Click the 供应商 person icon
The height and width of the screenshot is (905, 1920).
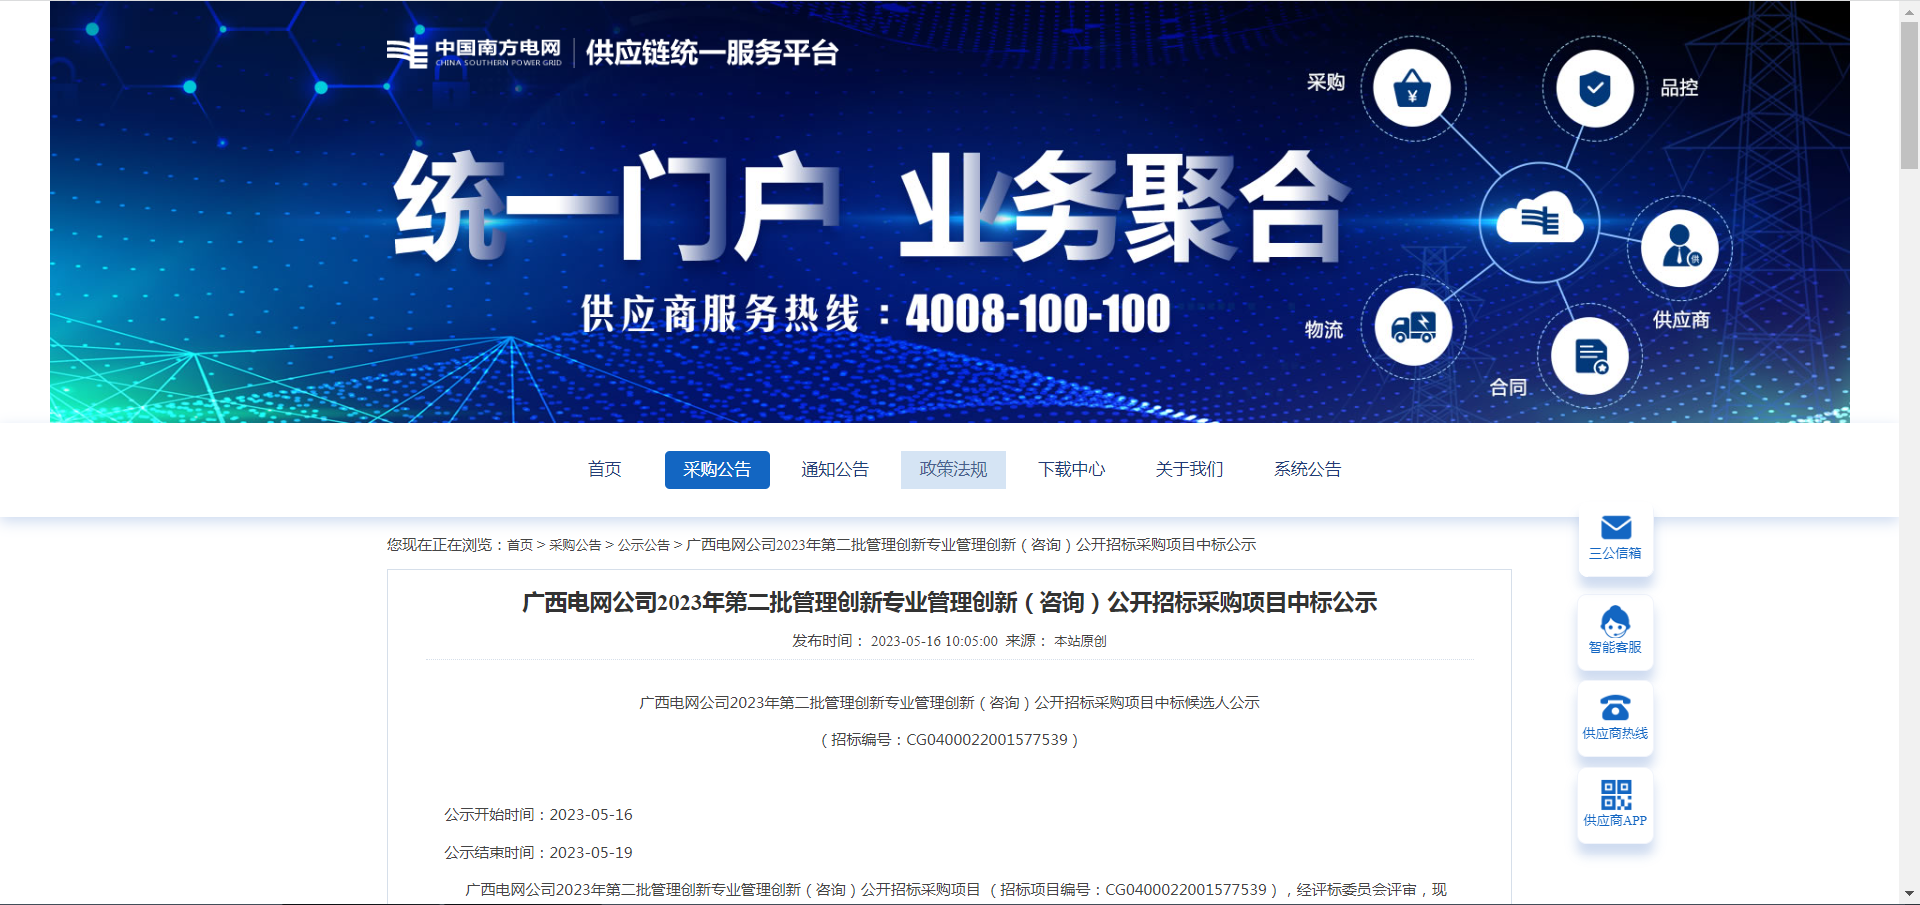1680,247
